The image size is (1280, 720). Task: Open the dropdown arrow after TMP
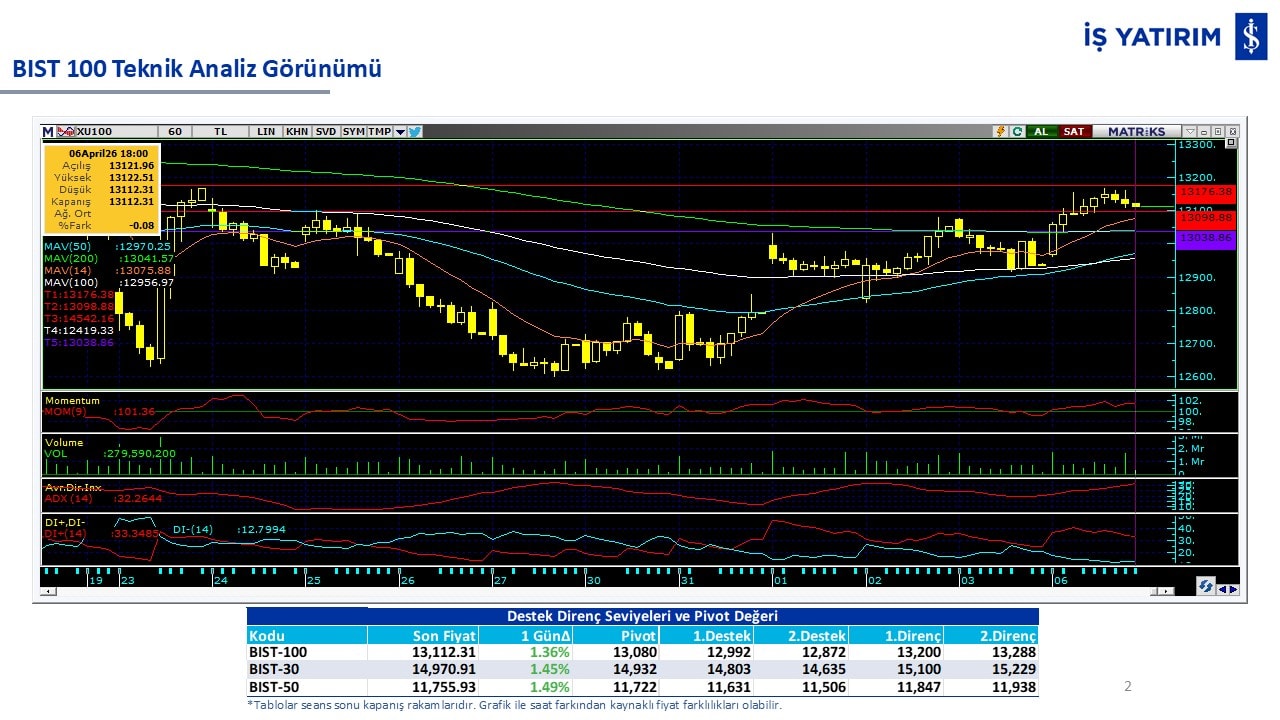400,131
